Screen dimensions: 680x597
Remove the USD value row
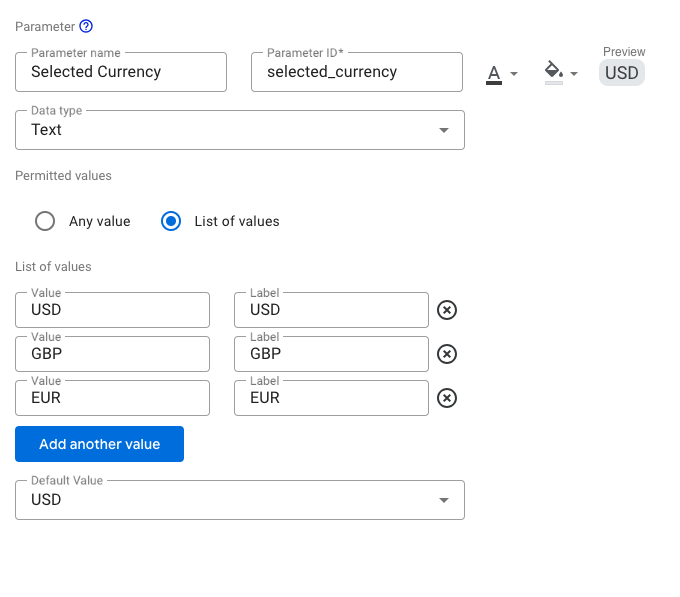[448, 310]
